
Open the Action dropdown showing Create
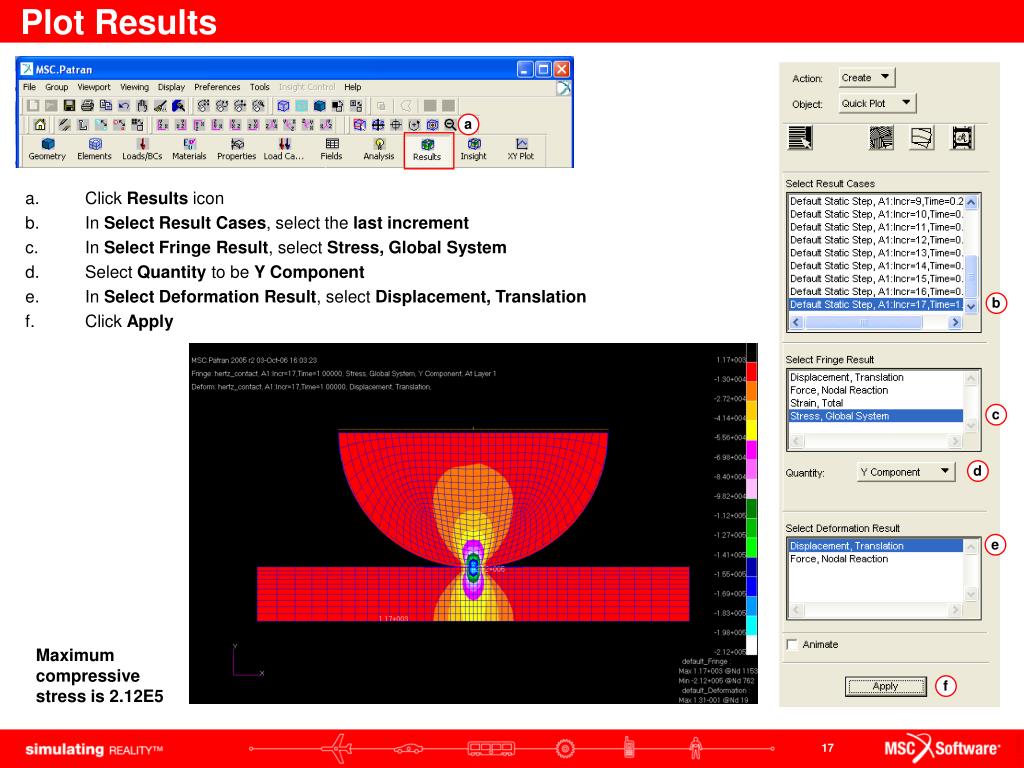point(866,77)
